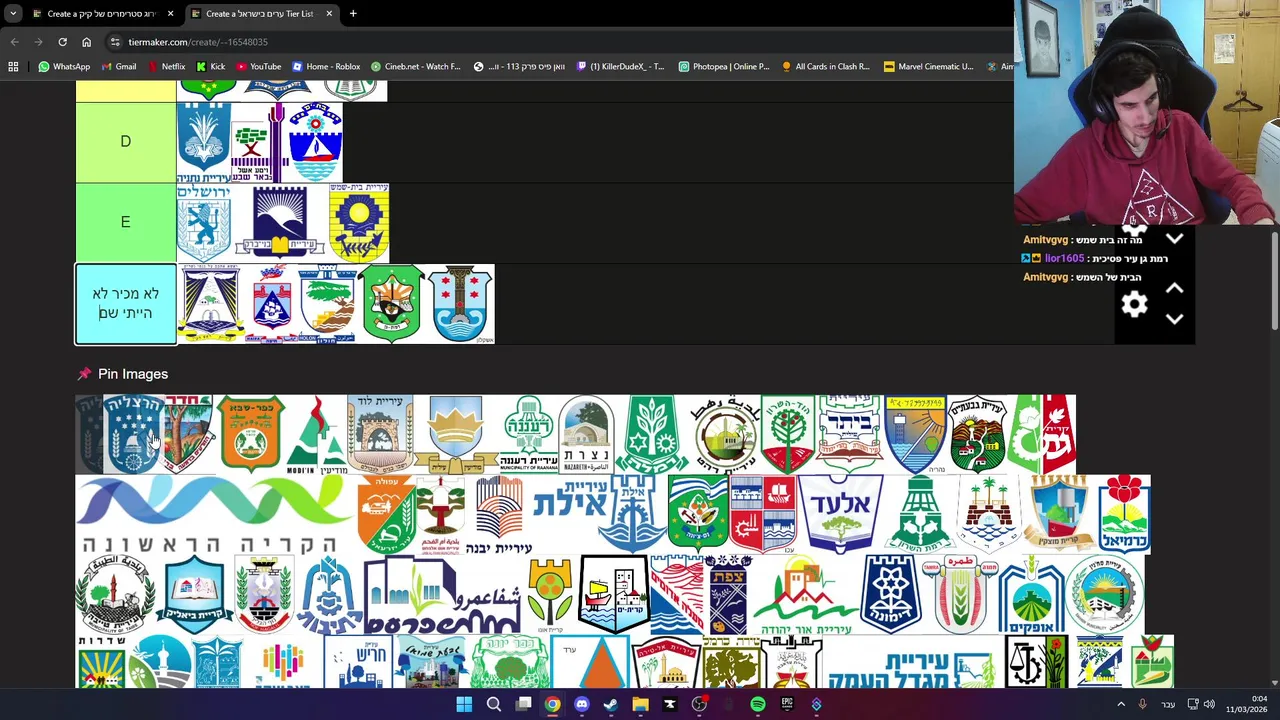
Task: Open Discord from the taskbar
Action: tap(582, 705)
